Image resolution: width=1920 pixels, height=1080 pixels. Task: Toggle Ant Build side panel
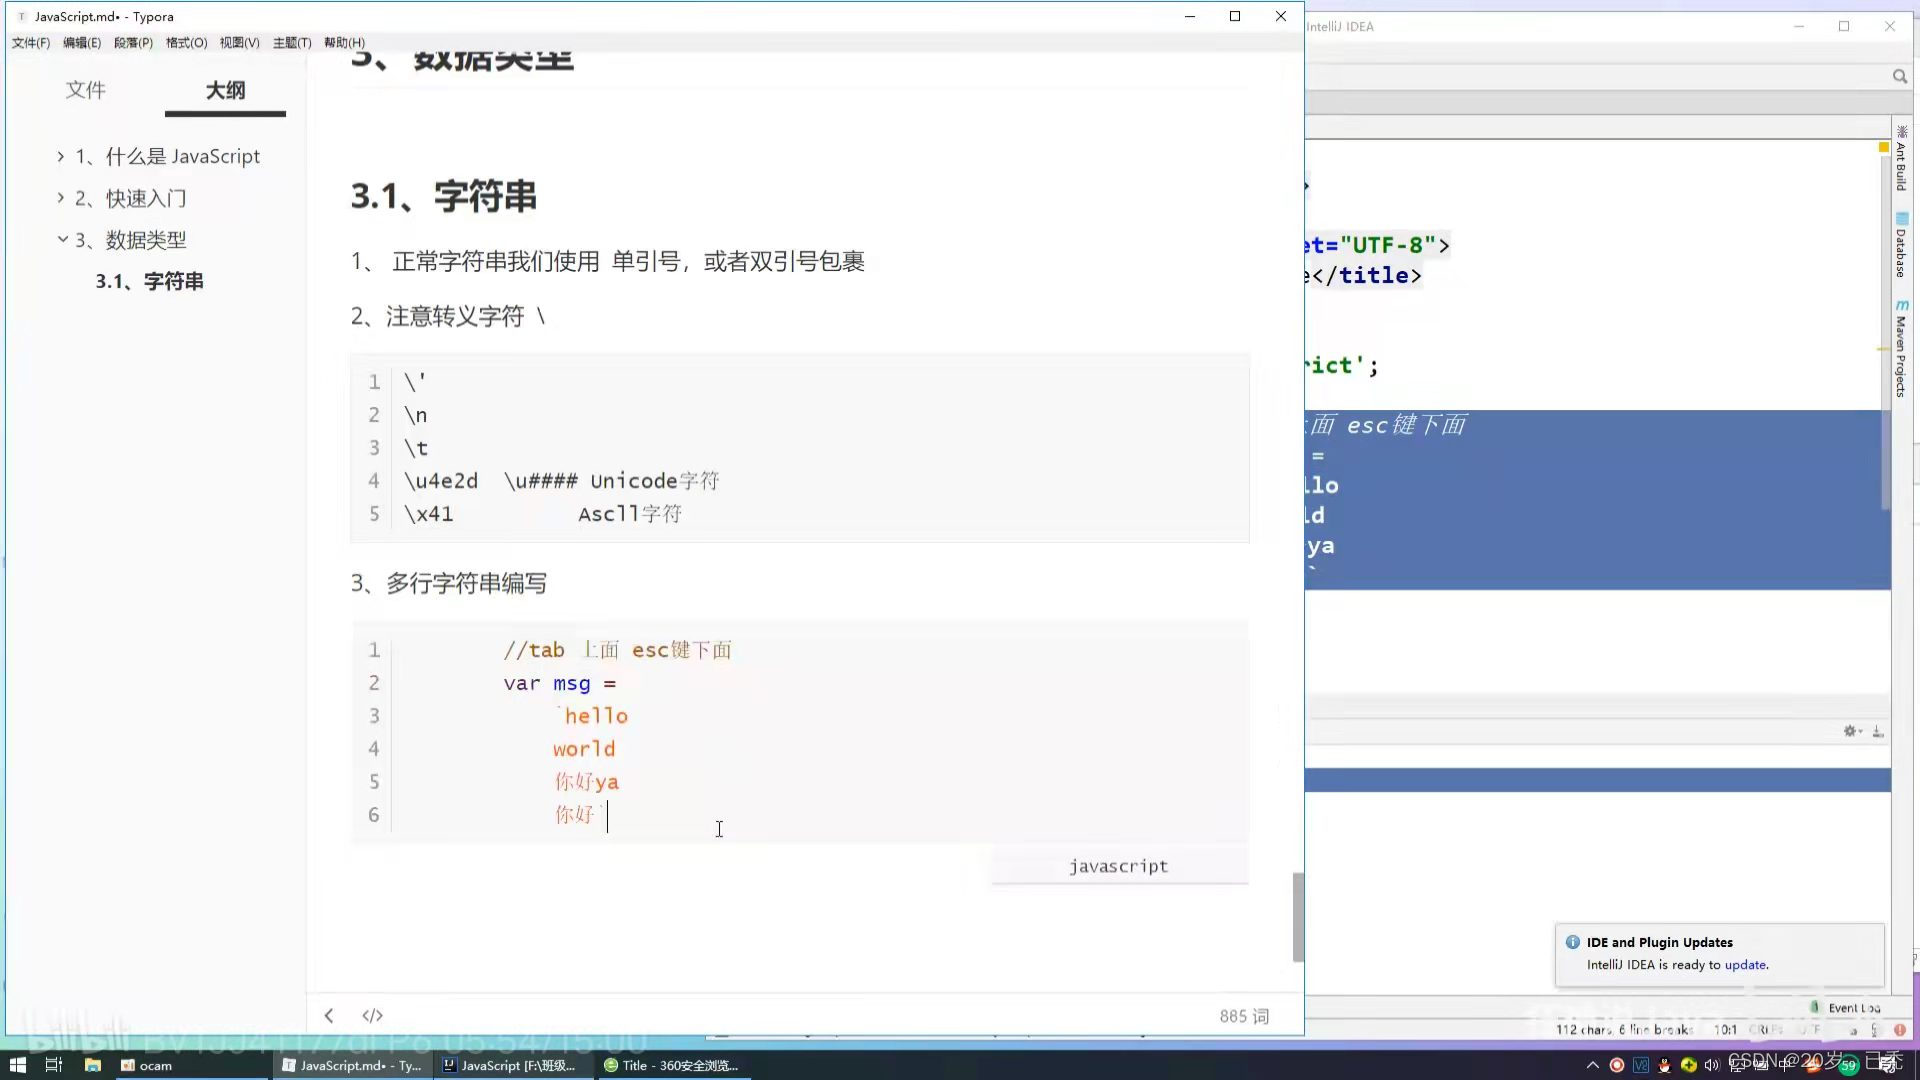pos(1901,160)
